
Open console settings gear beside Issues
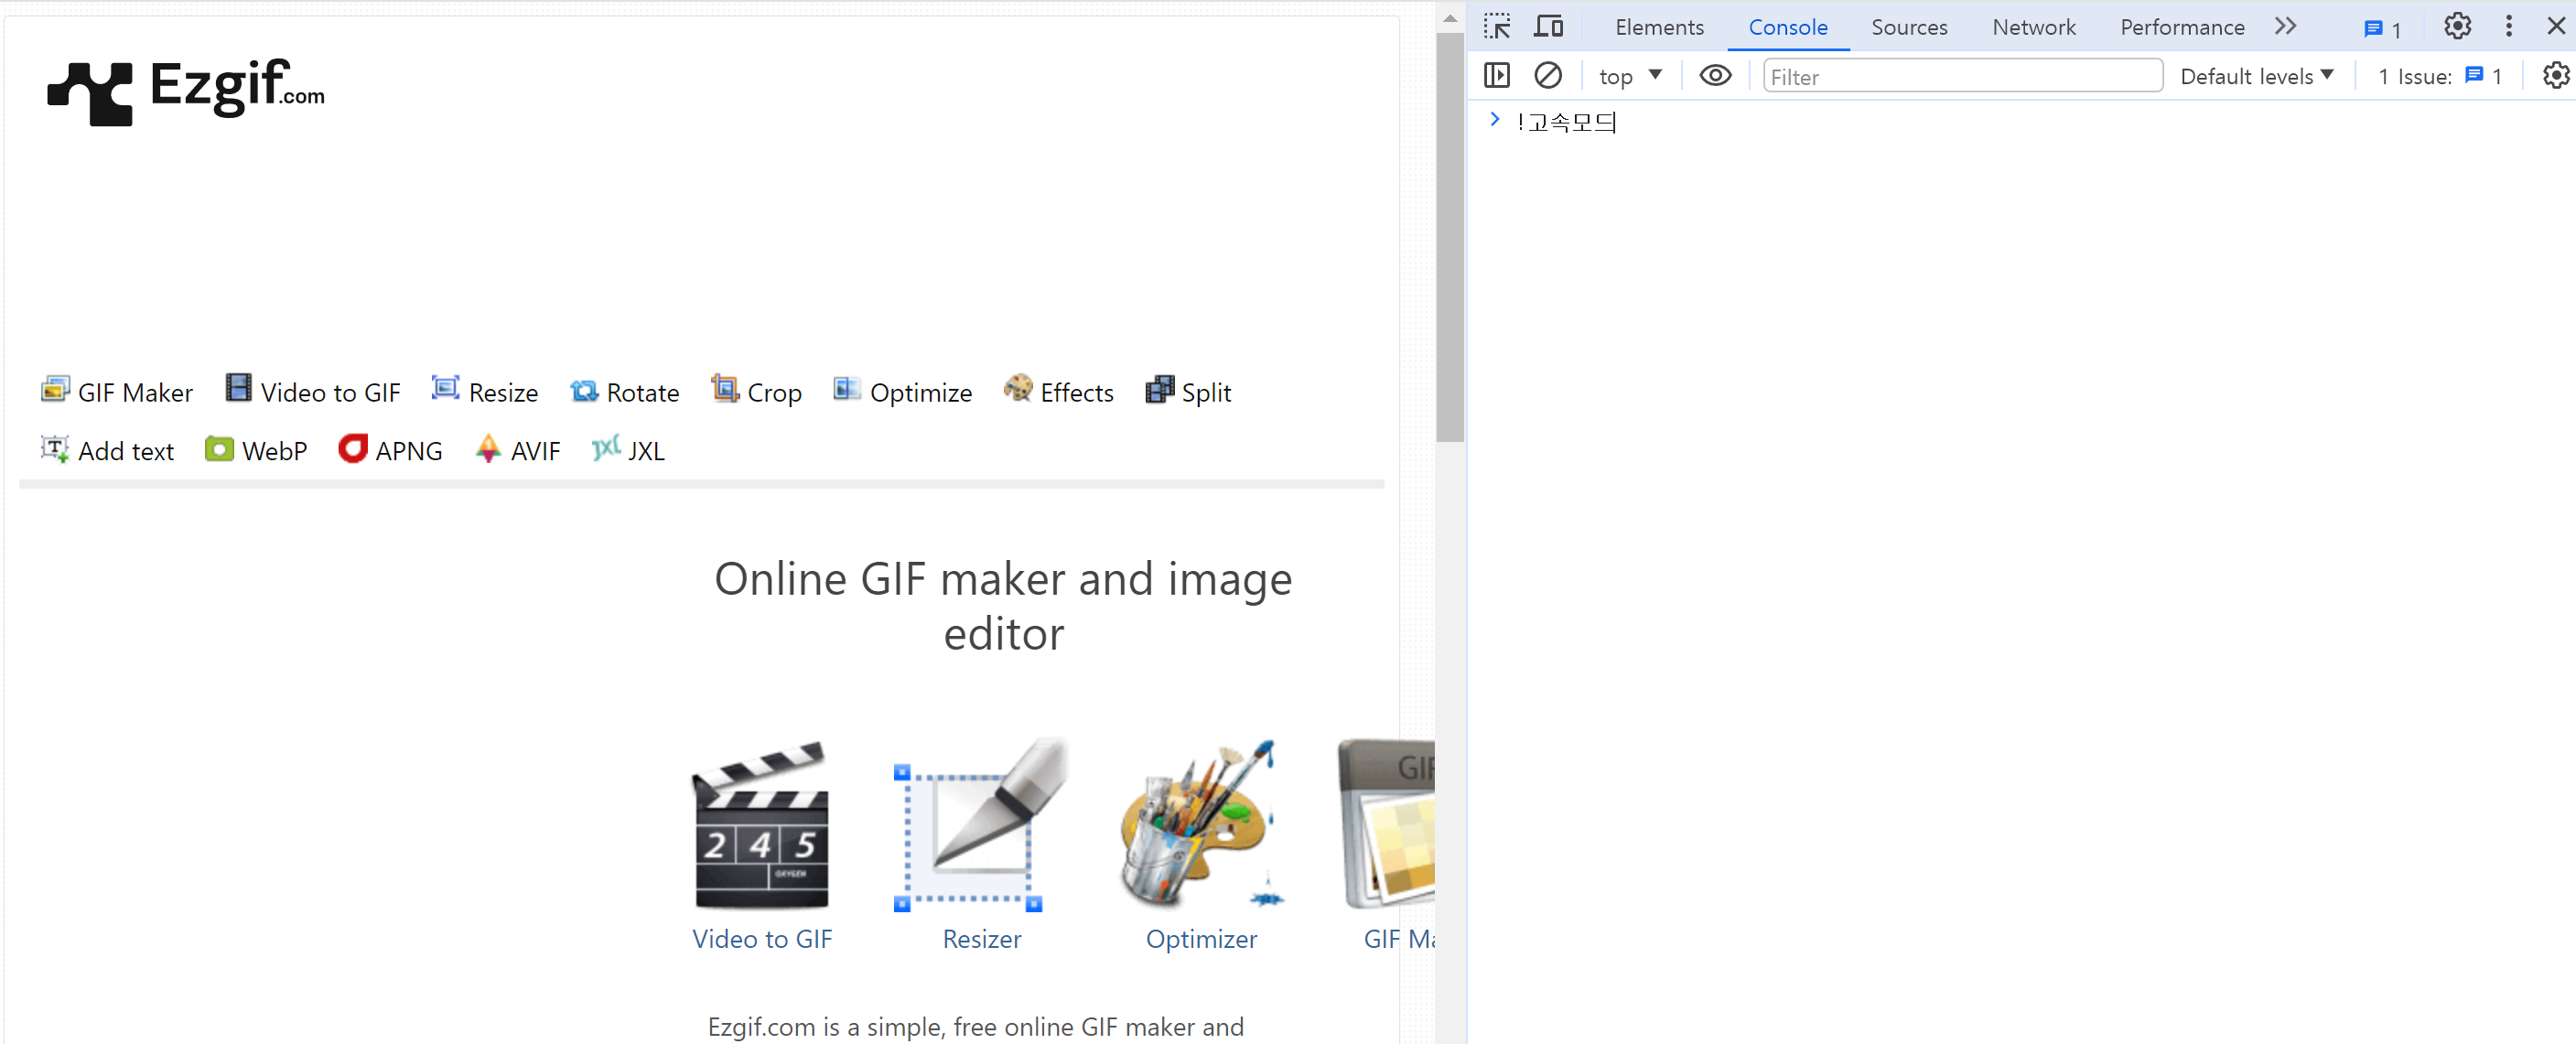(x=2555, y=76)
